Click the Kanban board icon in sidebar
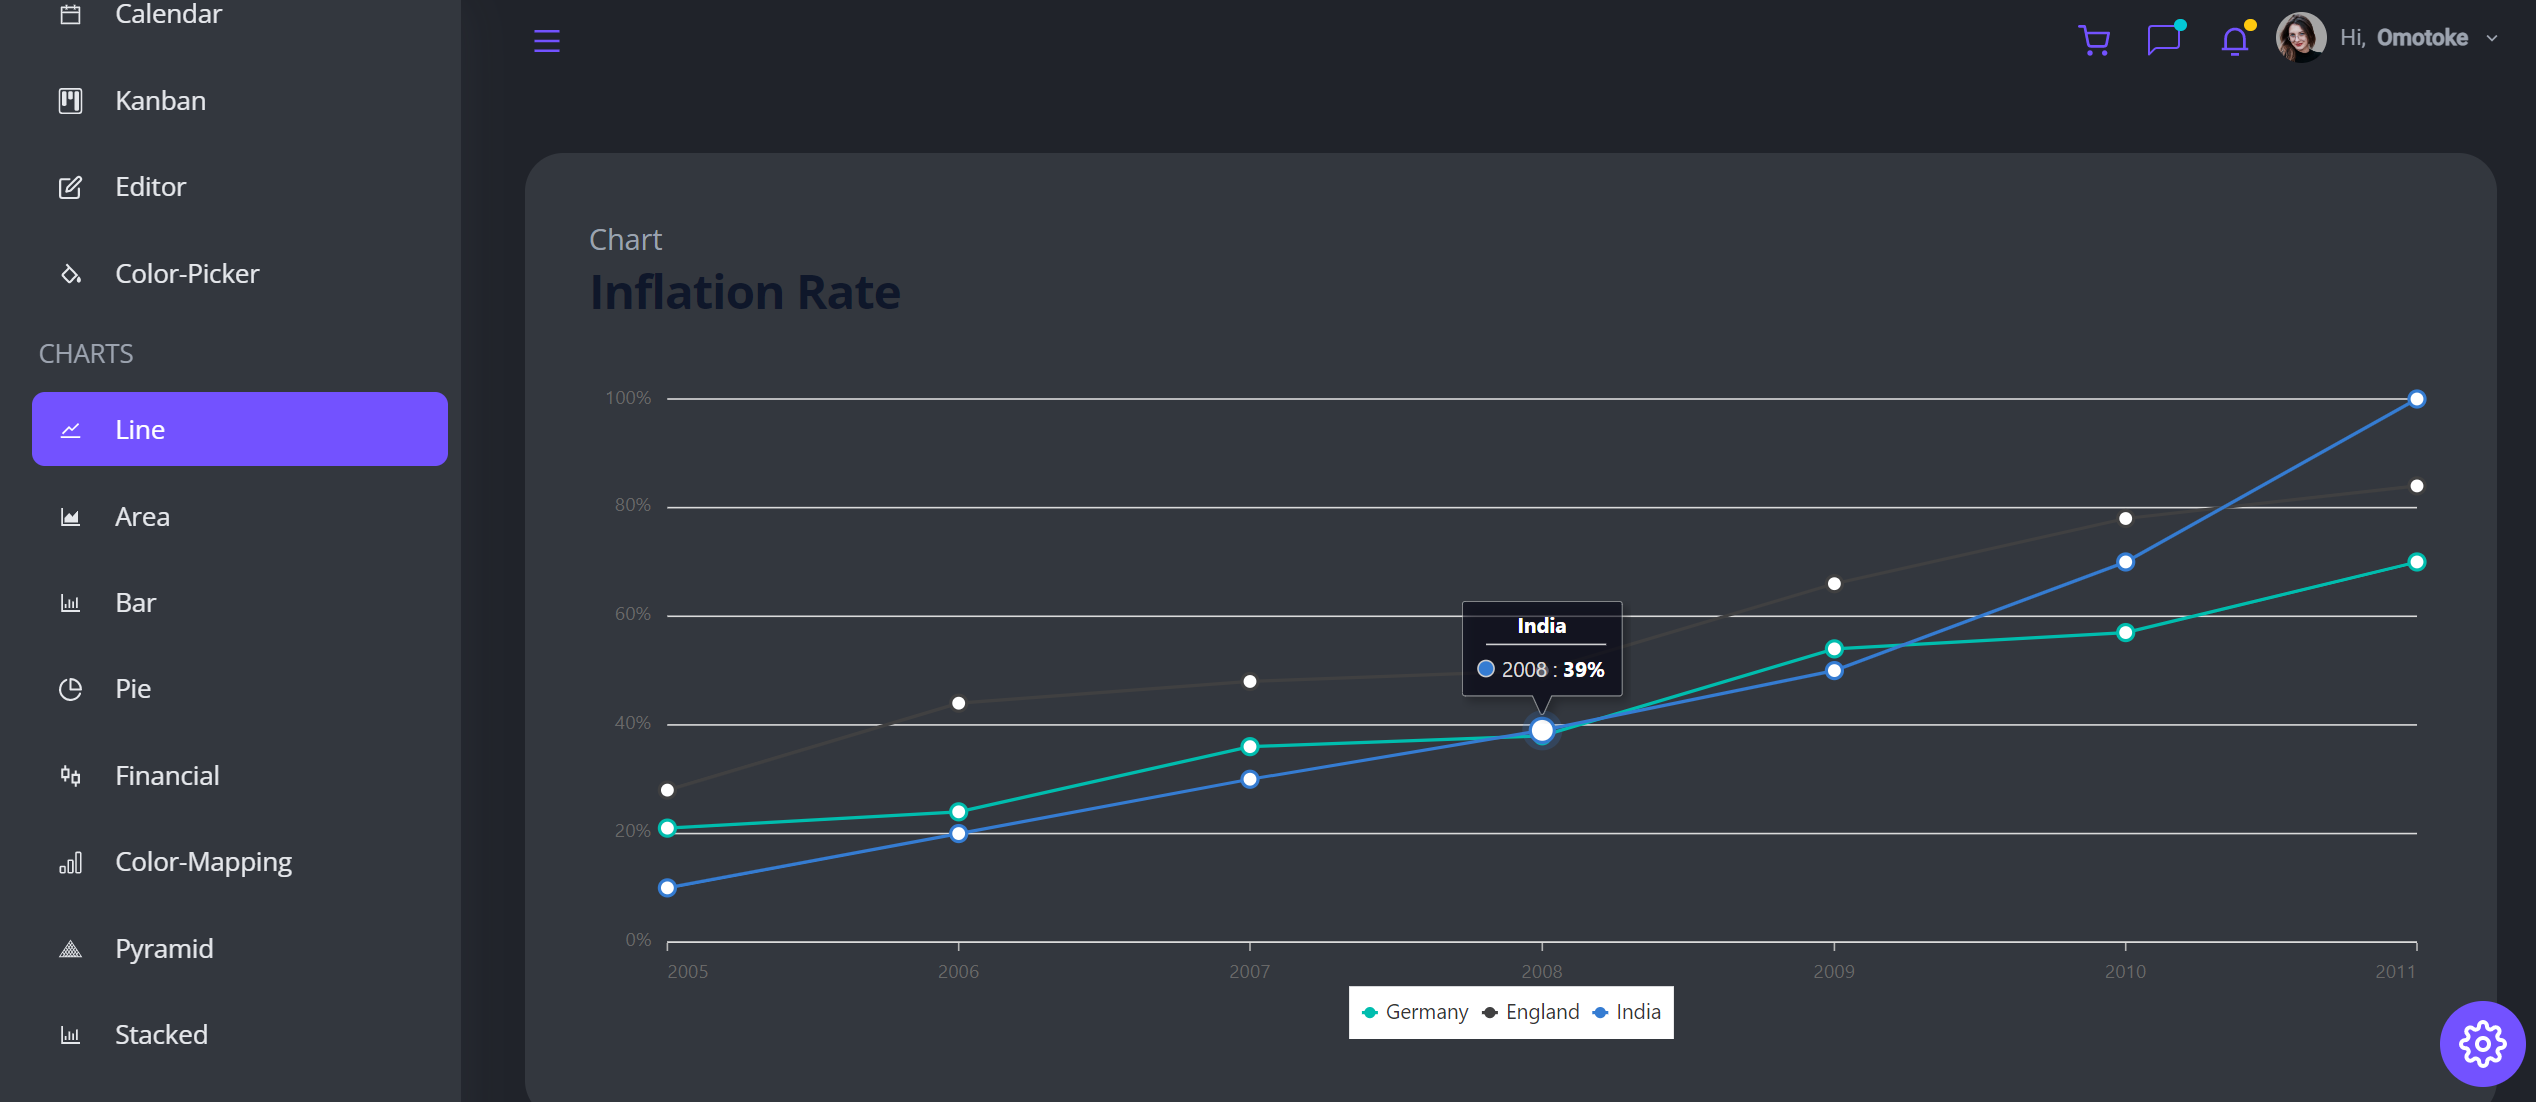The height and width of the screenshot is (1102, 2536). point(70,101)
